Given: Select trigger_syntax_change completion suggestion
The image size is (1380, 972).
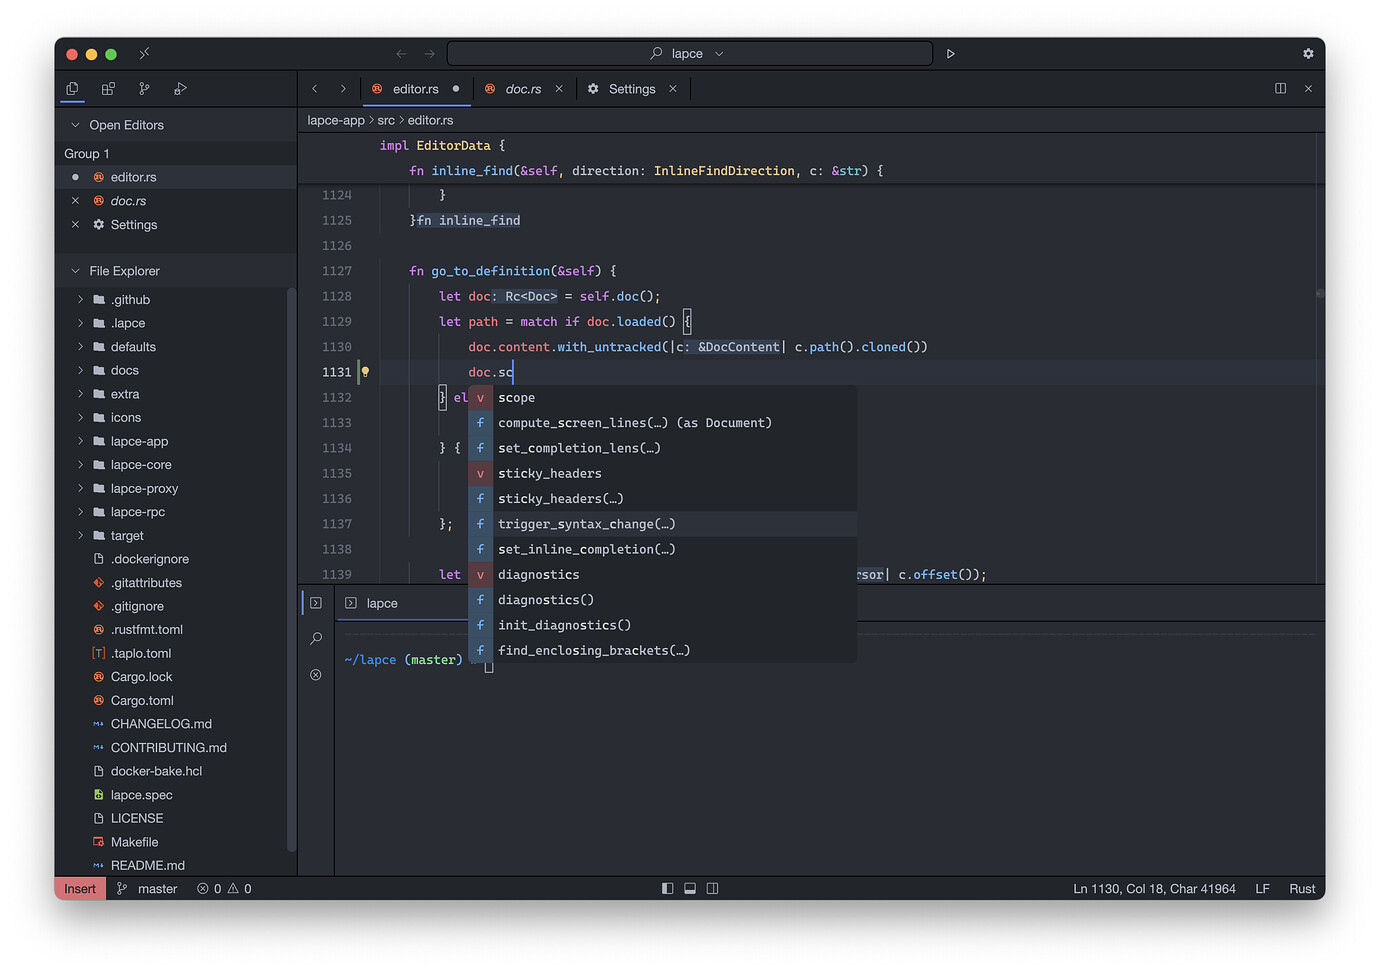Looking at the screenshot, I should click(x=586, y=524).
